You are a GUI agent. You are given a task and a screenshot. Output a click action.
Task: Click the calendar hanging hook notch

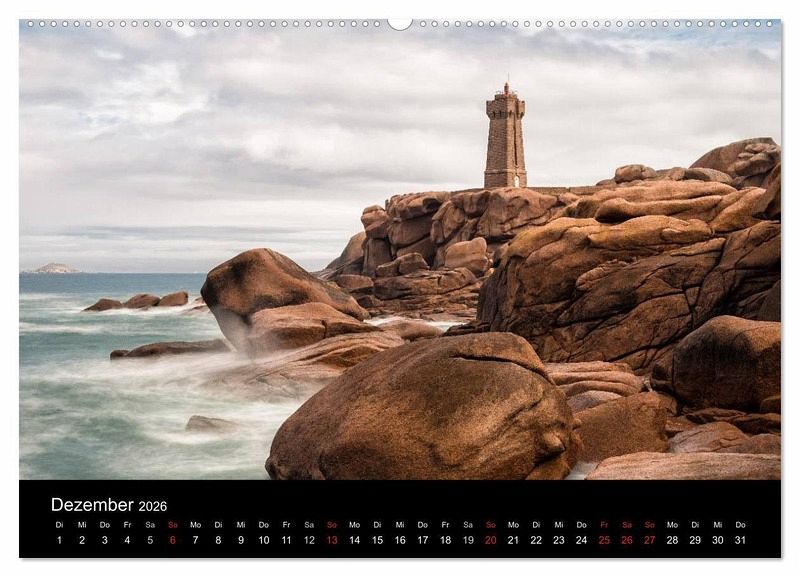pos(400,23)
